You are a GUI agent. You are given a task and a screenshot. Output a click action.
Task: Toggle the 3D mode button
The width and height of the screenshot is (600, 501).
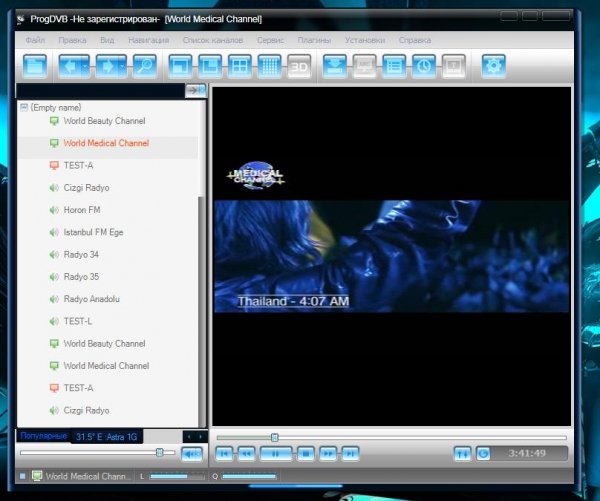point(299,67)
